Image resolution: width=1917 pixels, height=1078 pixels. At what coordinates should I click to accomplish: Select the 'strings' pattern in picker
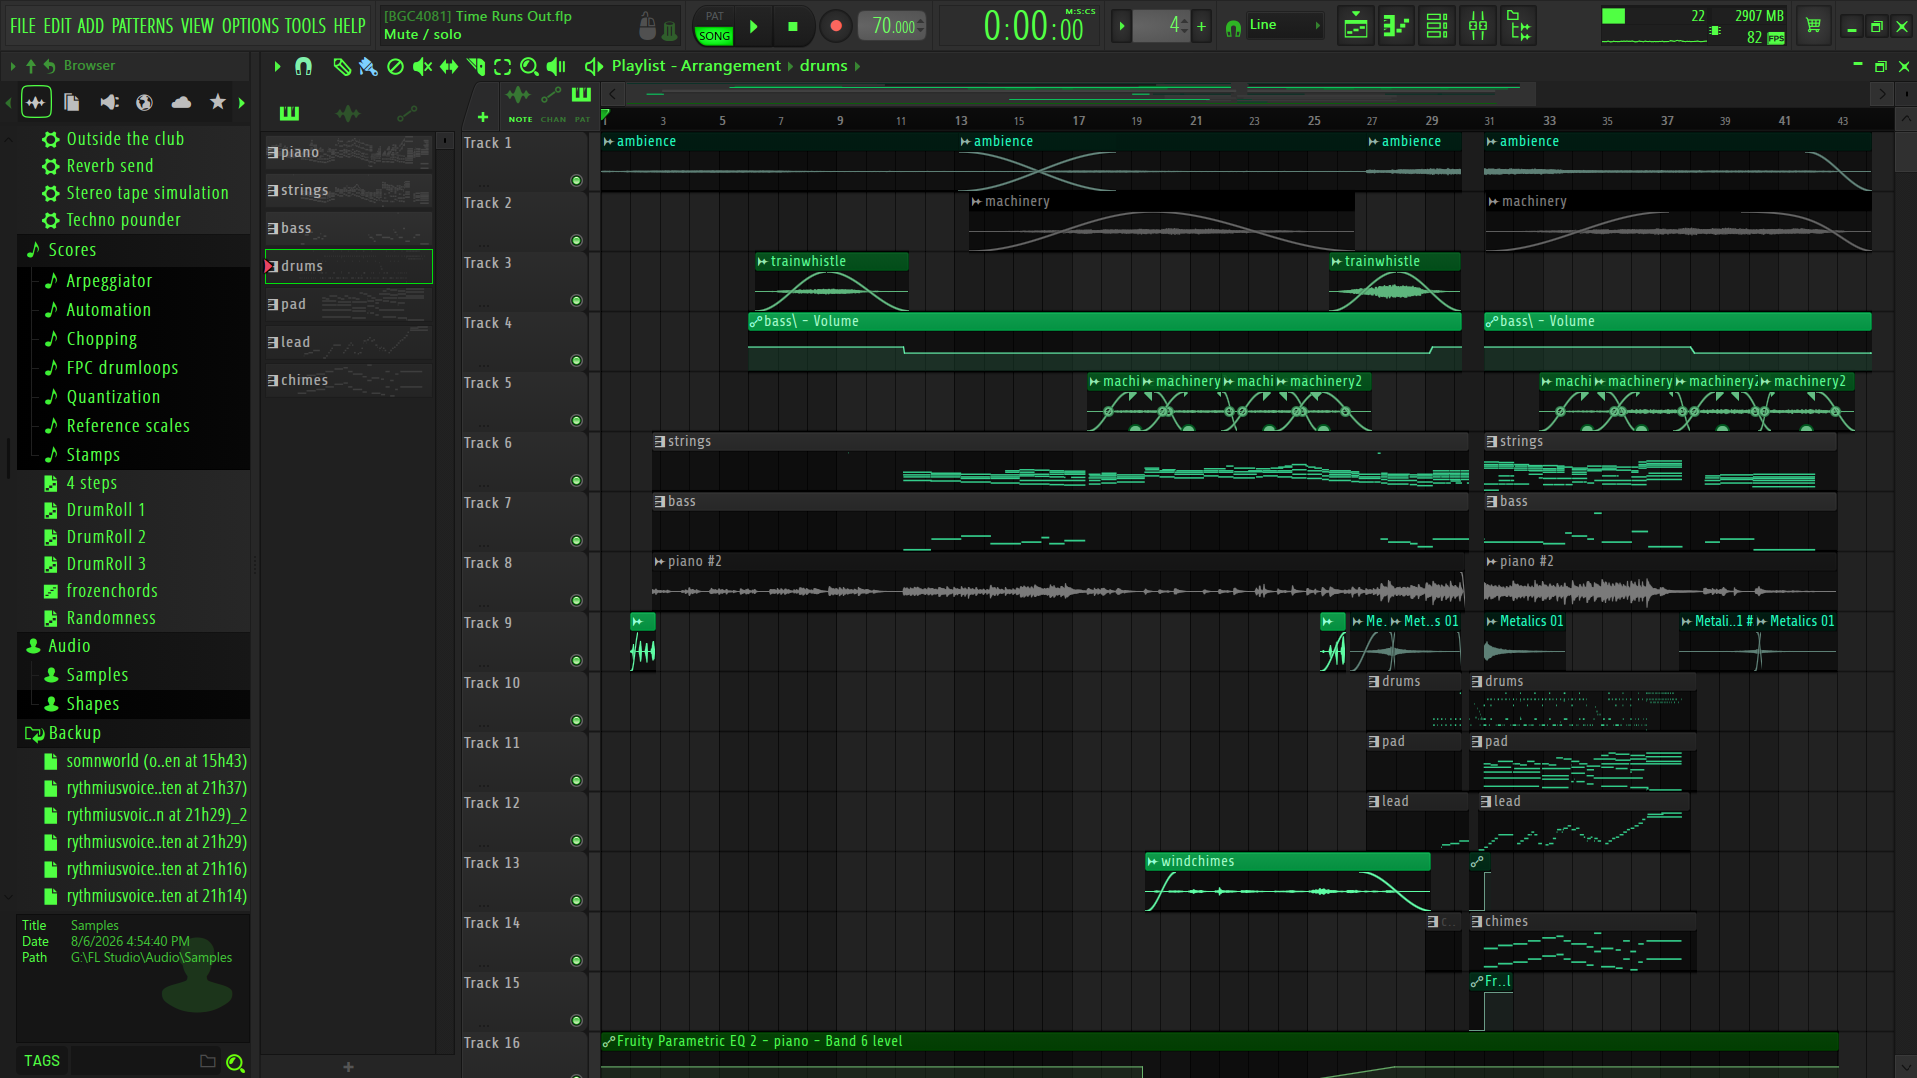(x=348, y=190)
